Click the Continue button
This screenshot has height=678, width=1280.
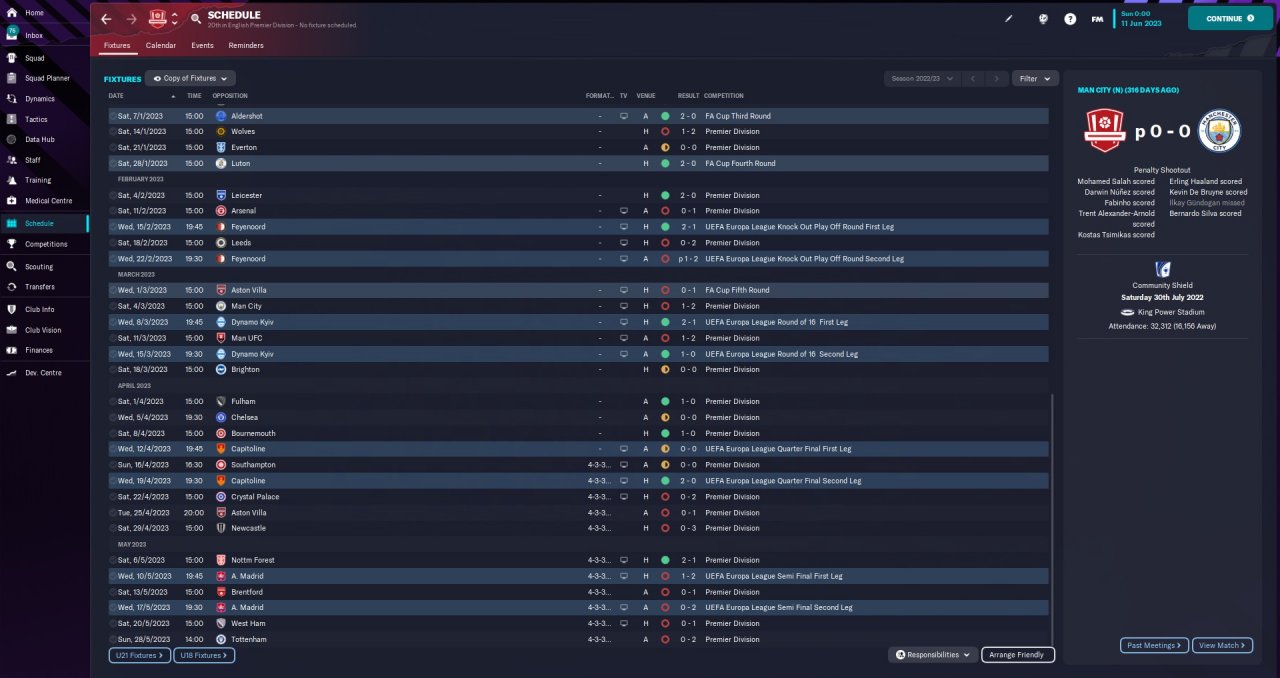[x=1230, y=18]
